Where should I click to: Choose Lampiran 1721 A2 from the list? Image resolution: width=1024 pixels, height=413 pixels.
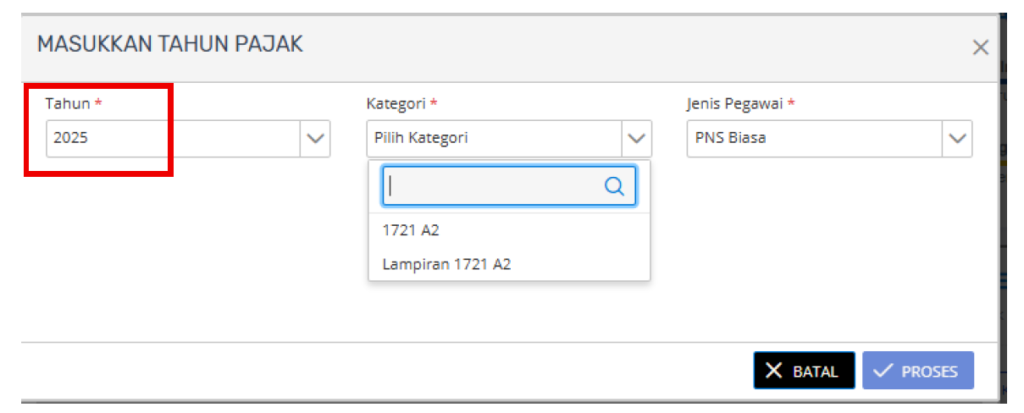click(447, 264)
